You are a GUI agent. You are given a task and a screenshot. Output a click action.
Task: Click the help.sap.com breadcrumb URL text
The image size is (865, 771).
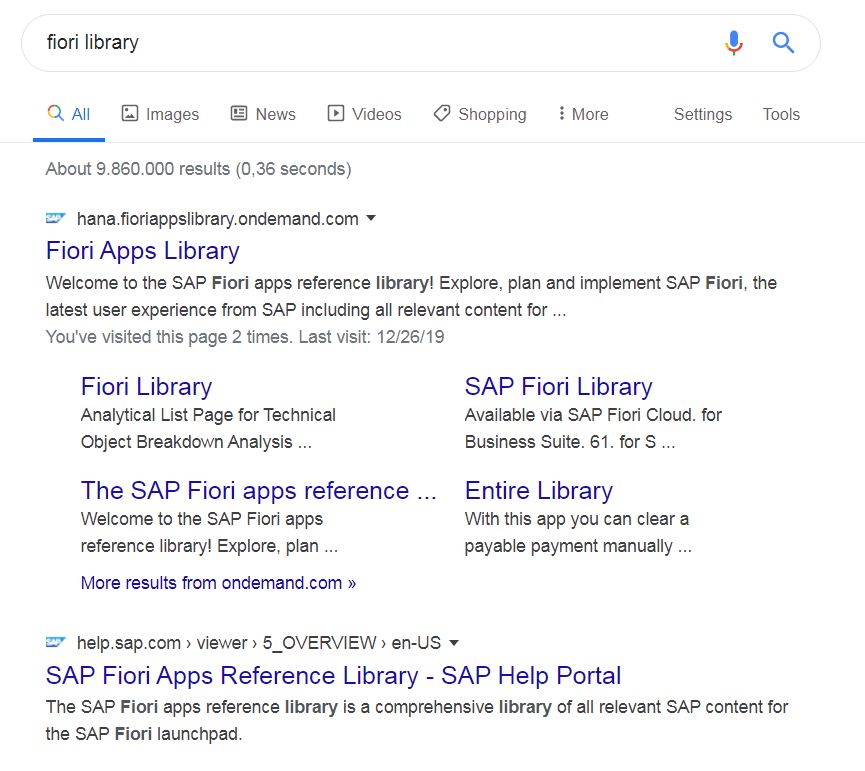pos(259,642)
